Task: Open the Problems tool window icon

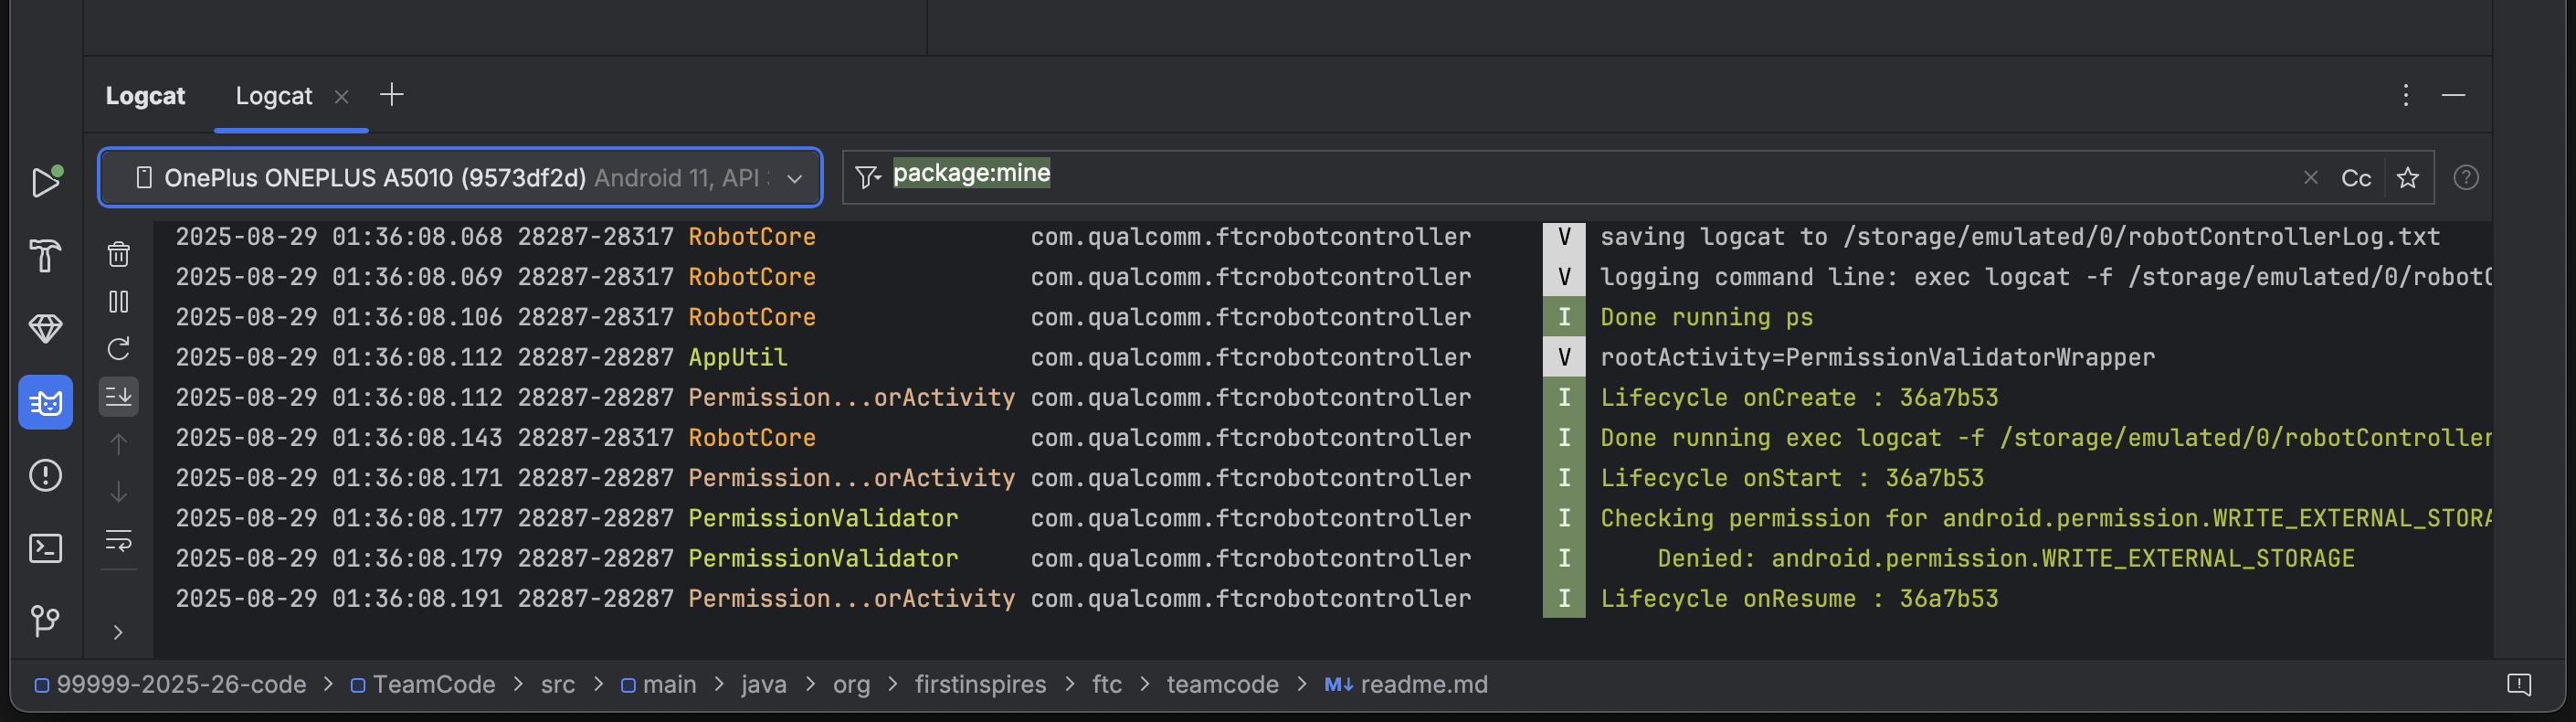Action: (45, 475)
